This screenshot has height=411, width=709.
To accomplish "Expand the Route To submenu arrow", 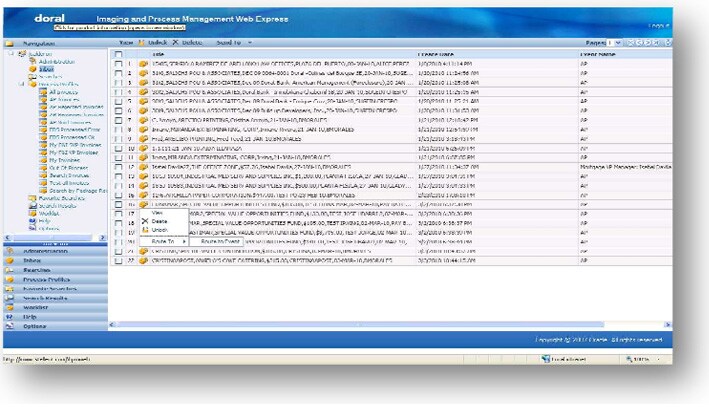I will pos(184,241).
